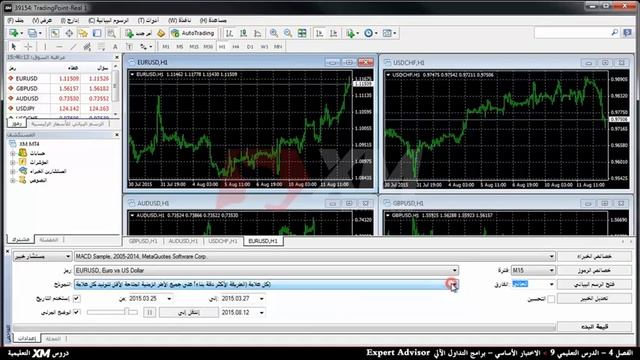Open the tester type dropdown beside MACD Sample
This screenshot has width=640, height=360.
(42, 257)
